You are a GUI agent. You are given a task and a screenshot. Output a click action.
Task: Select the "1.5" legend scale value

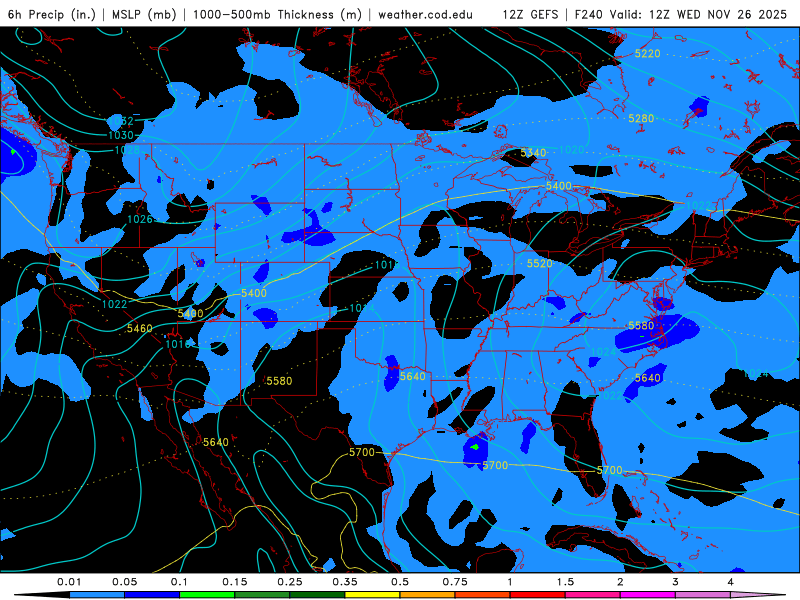(565, 582)
